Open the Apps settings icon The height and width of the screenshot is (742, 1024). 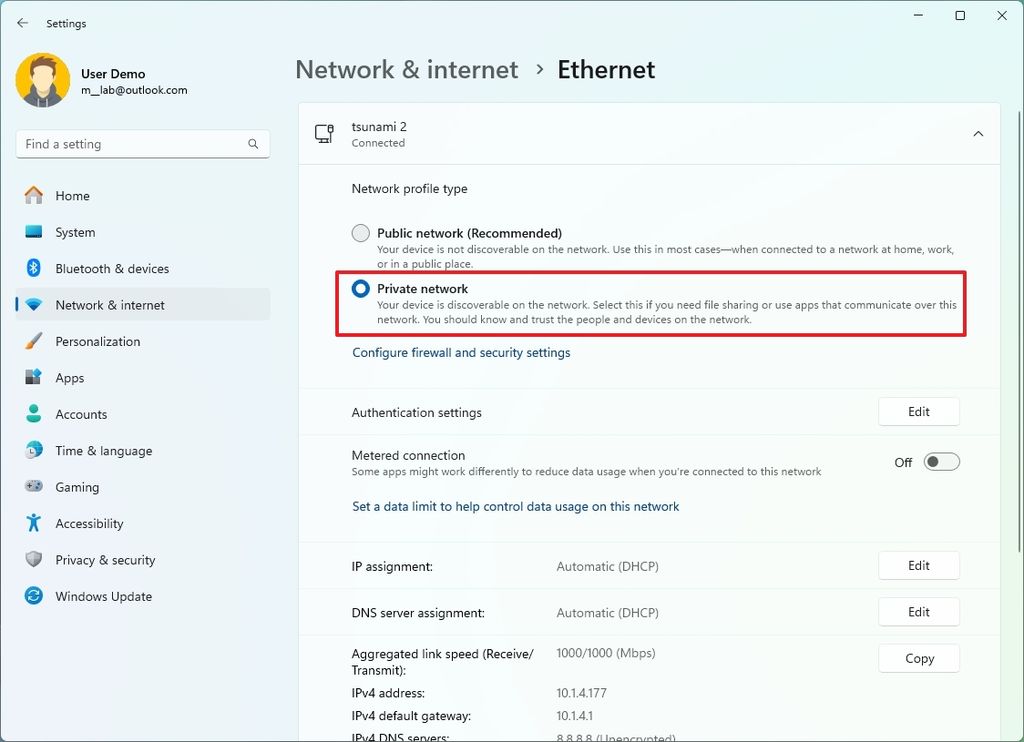(35, 377)
